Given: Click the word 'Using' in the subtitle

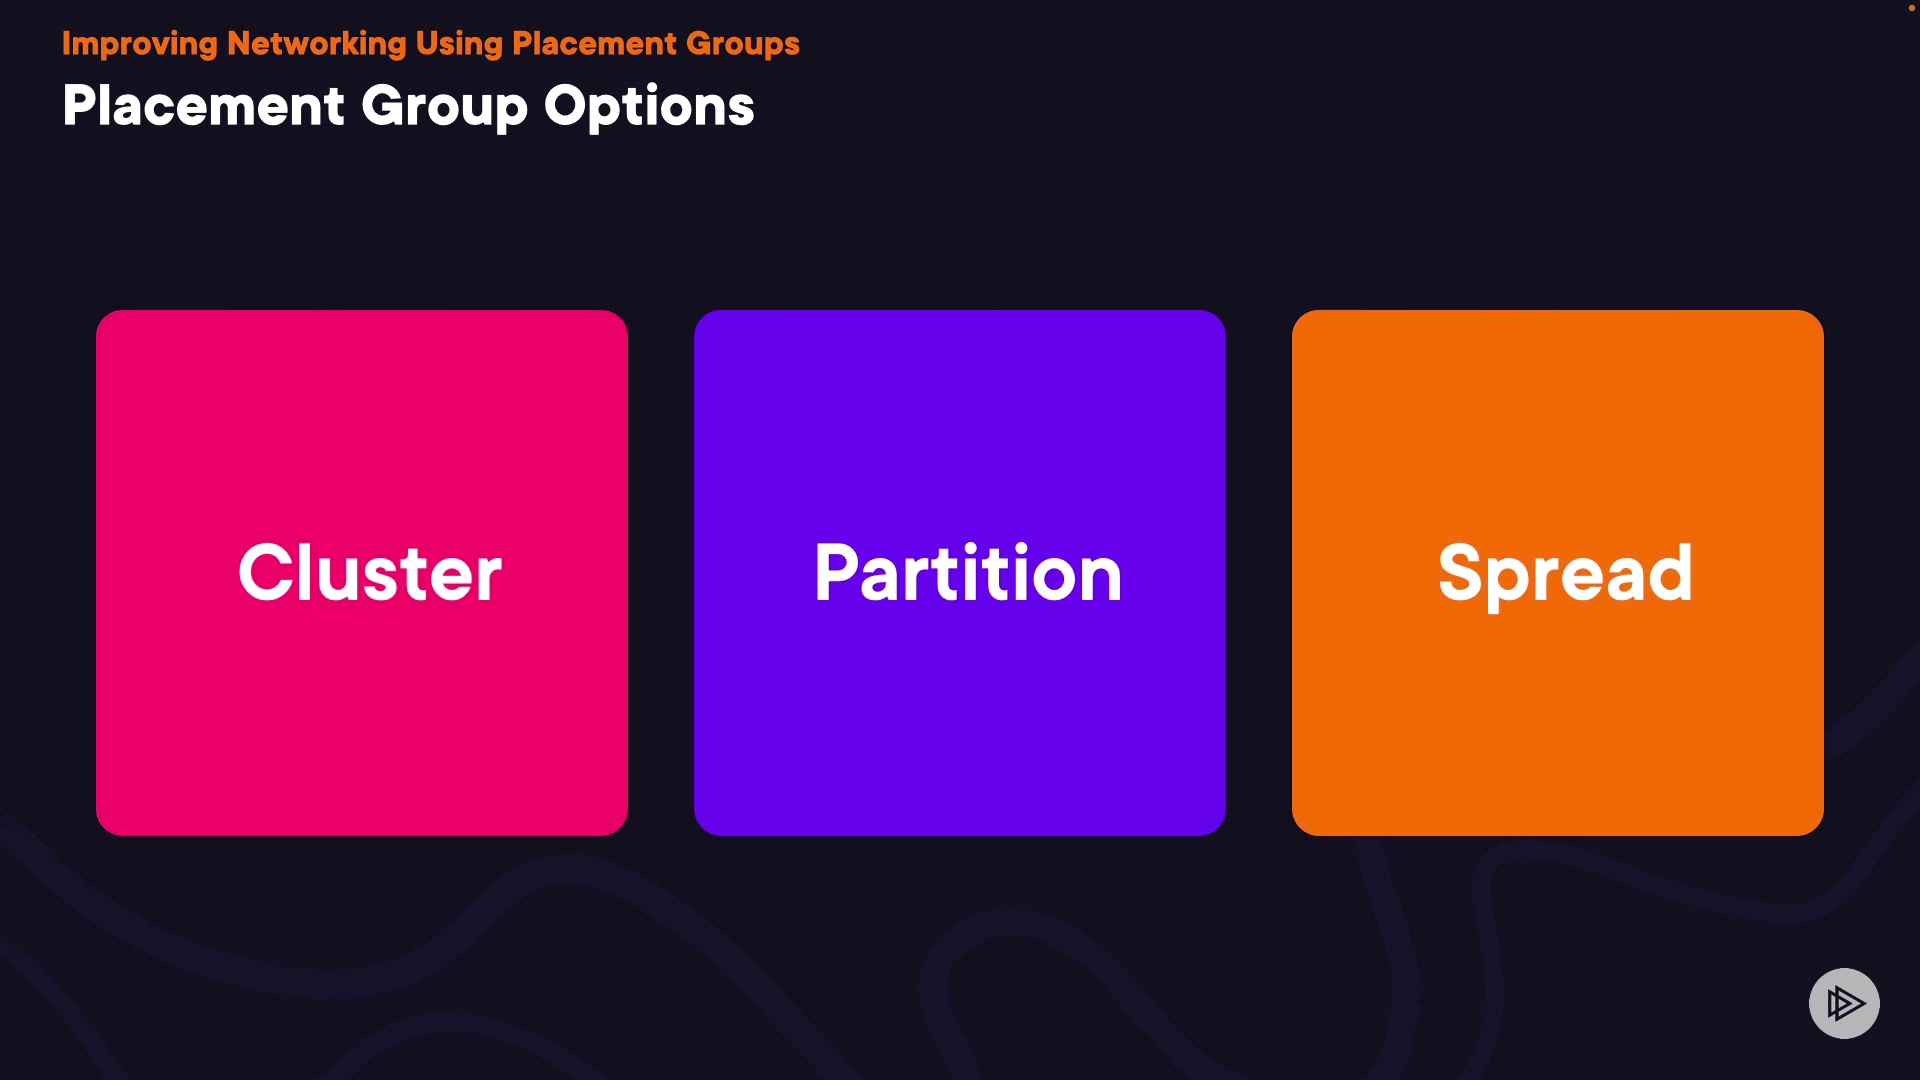Looking at the screenshot, I should click(x=459, y=45).
